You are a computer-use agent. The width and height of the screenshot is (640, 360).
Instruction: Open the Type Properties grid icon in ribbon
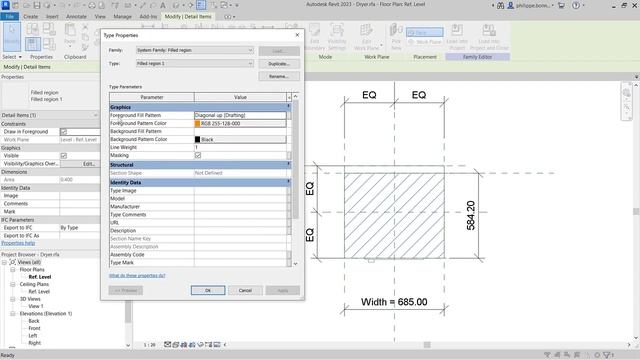(33, 44)
